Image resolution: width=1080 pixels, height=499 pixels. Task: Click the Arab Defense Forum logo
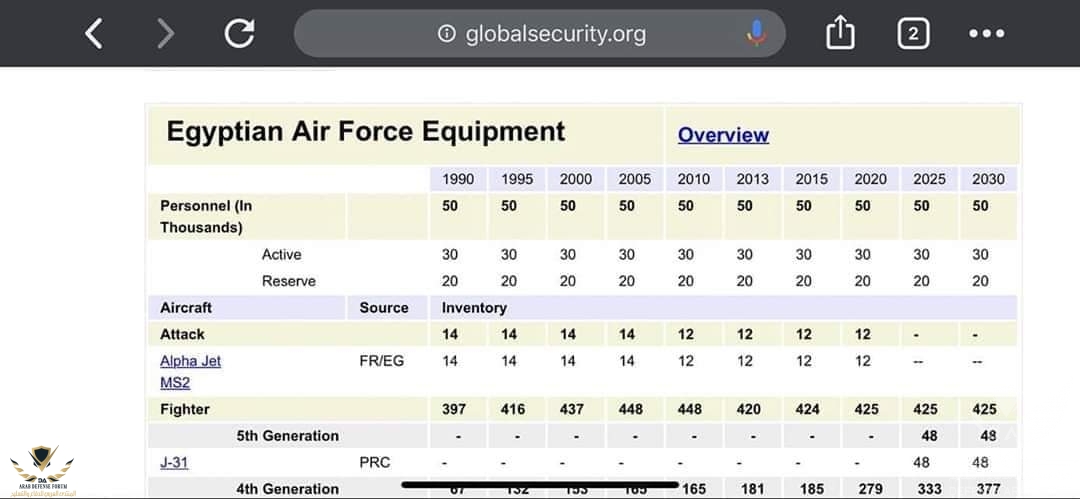coord(42,470)
